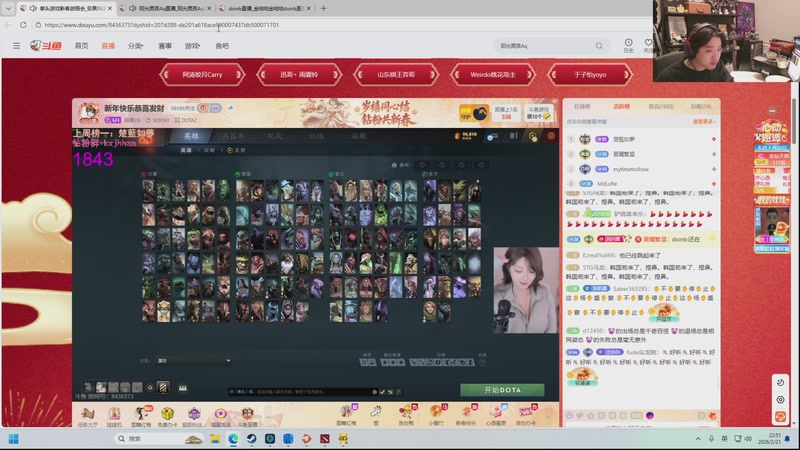Mute the first browser tab speaker icon
The image size is (800, 450).
33,8
